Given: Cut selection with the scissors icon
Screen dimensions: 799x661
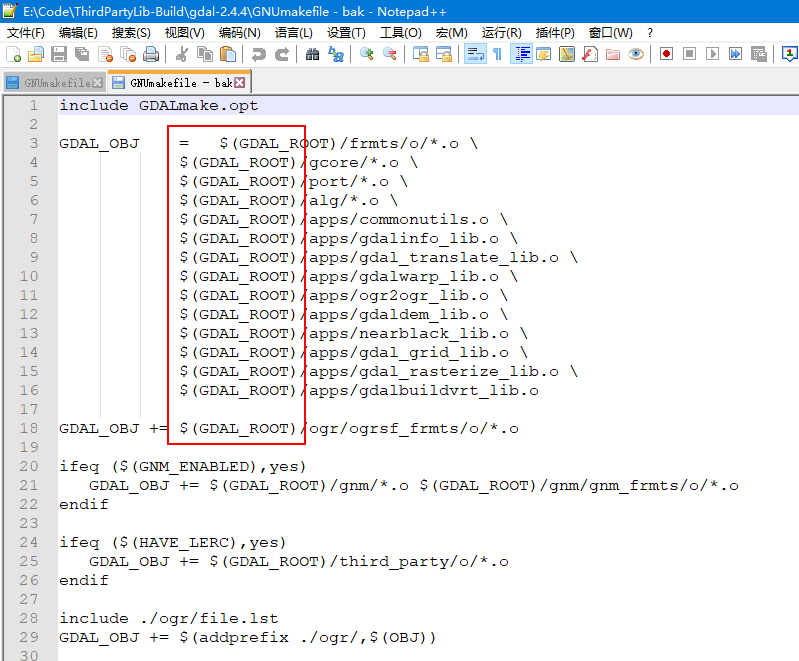Looking at the screenshot, I should click(181, 54).
